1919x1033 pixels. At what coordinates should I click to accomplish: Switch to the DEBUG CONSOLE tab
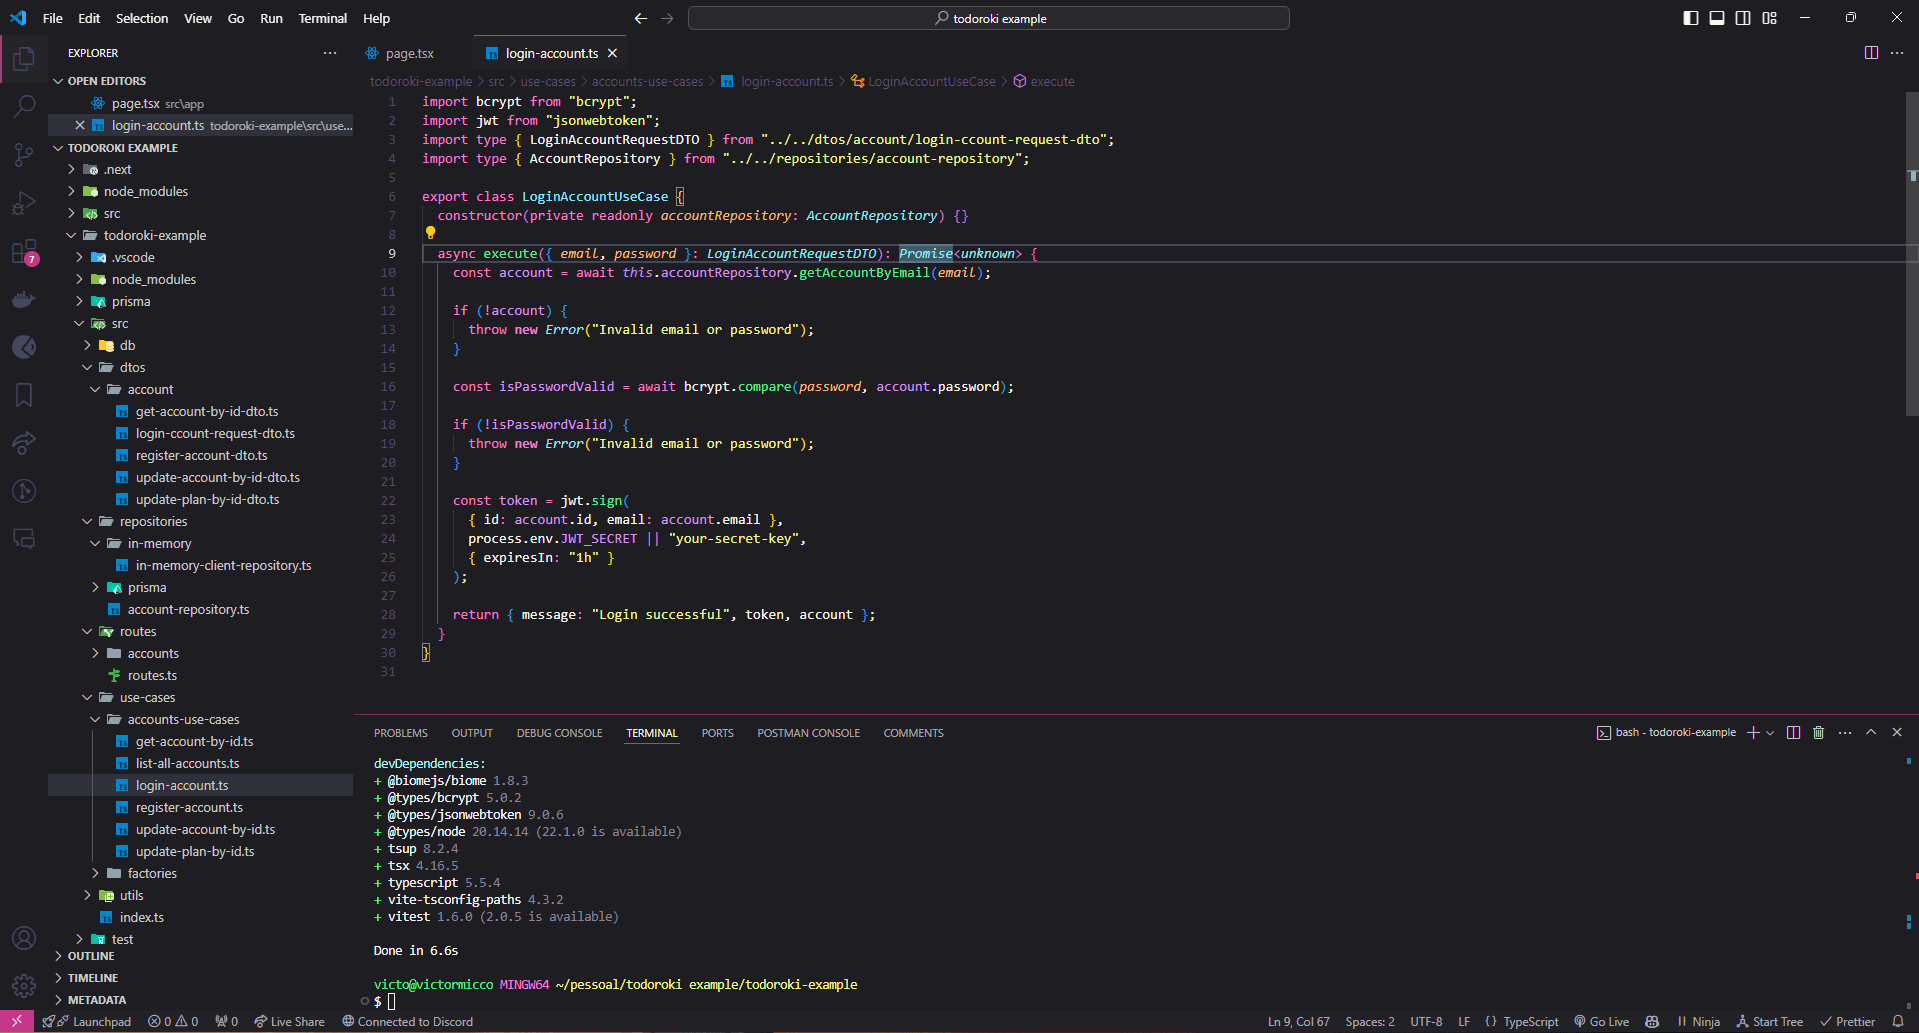(559, 734)
